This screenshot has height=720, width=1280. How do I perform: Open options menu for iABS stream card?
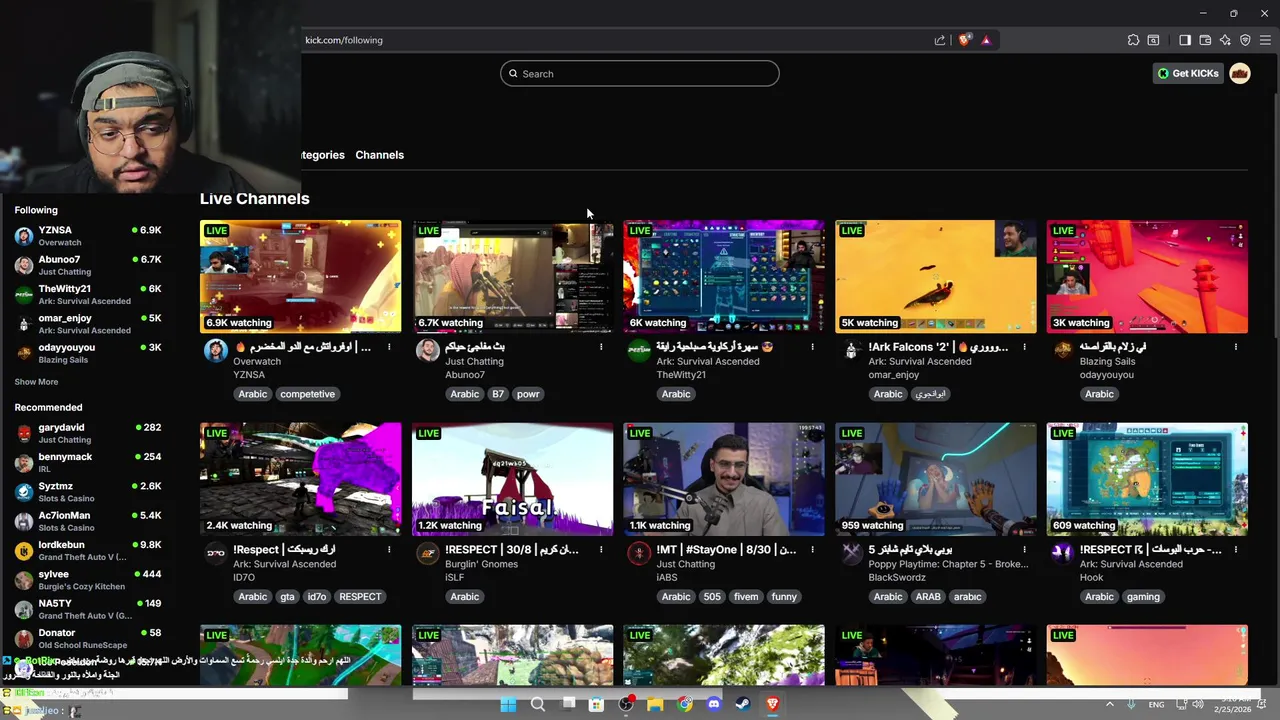pyautogui.click(x=812, y=549)
